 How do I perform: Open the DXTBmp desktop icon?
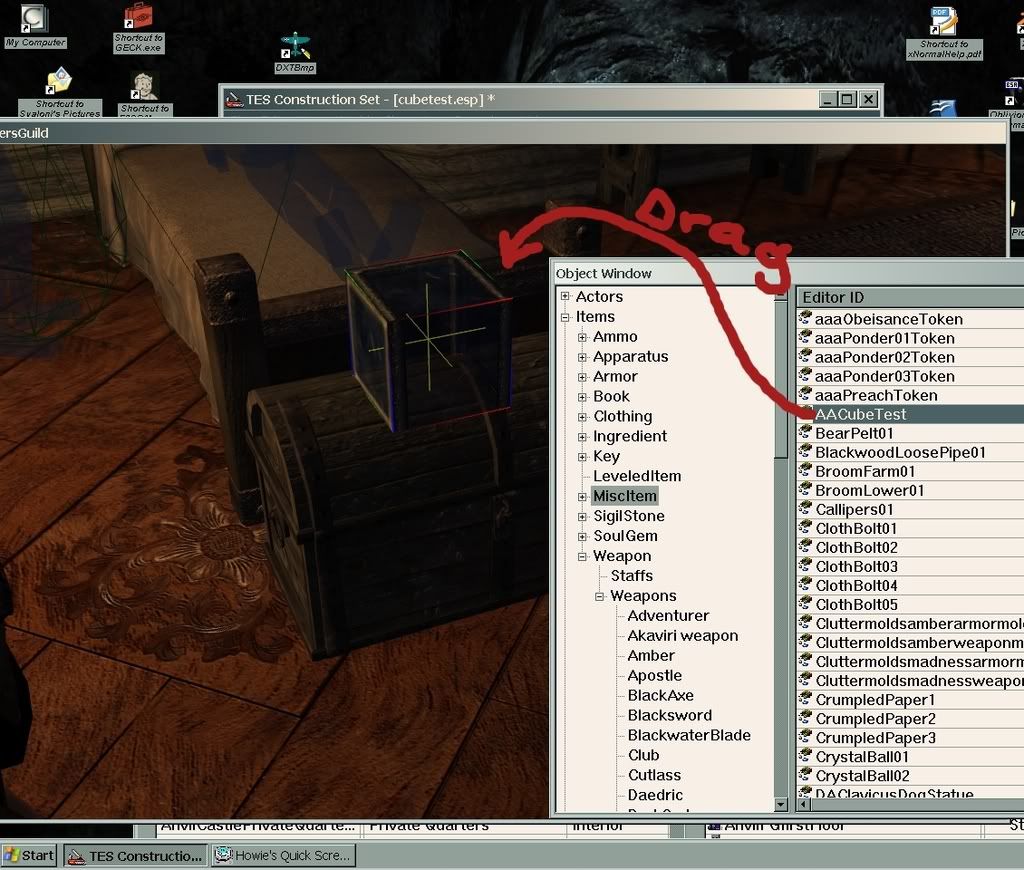[295, 52]
